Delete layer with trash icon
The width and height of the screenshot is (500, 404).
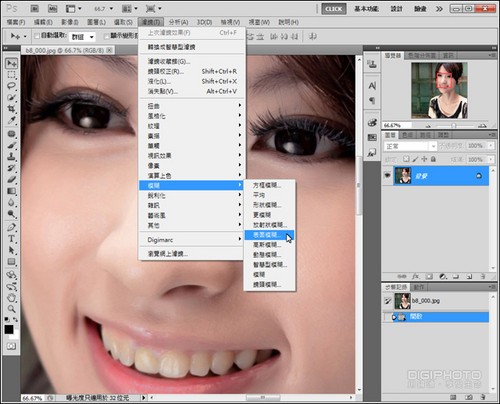(x=483, y=277)
